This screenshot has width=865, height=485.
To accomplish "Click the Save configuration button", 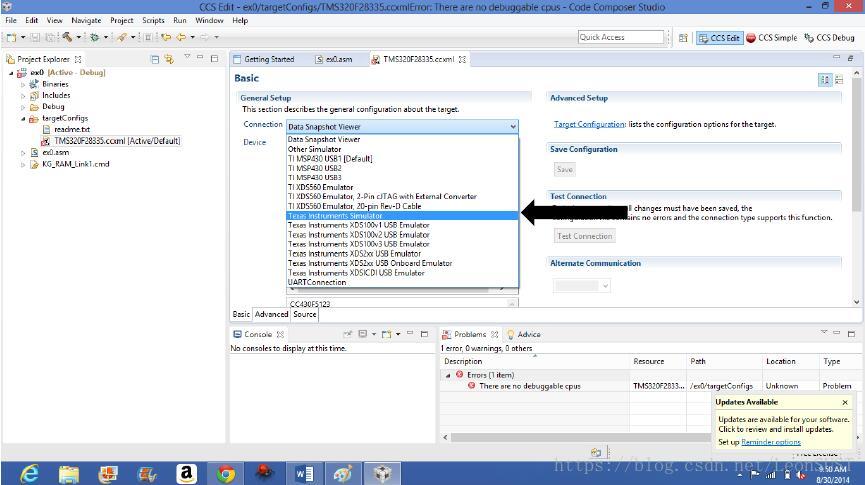I will pyautogui.click(x=564, y=169).
